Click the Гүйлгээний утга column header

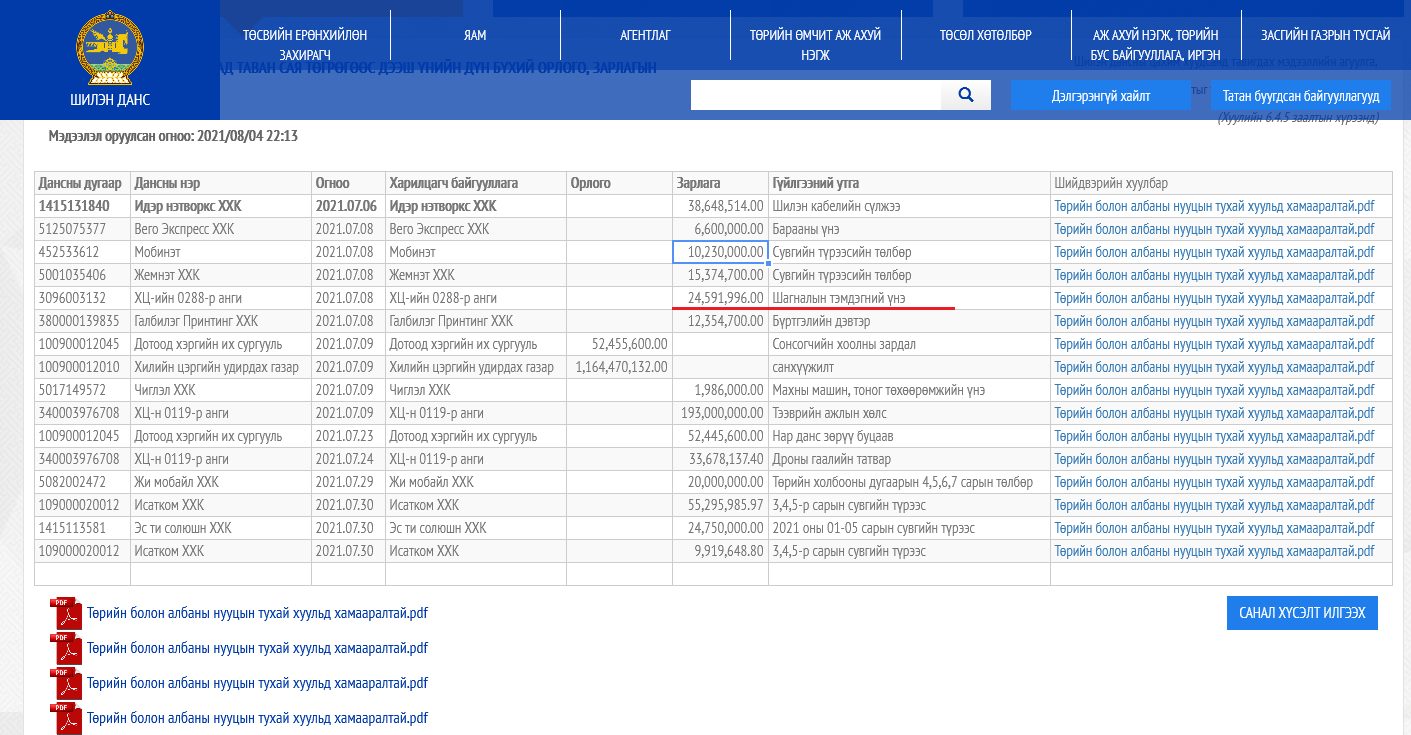pos(909,183)
